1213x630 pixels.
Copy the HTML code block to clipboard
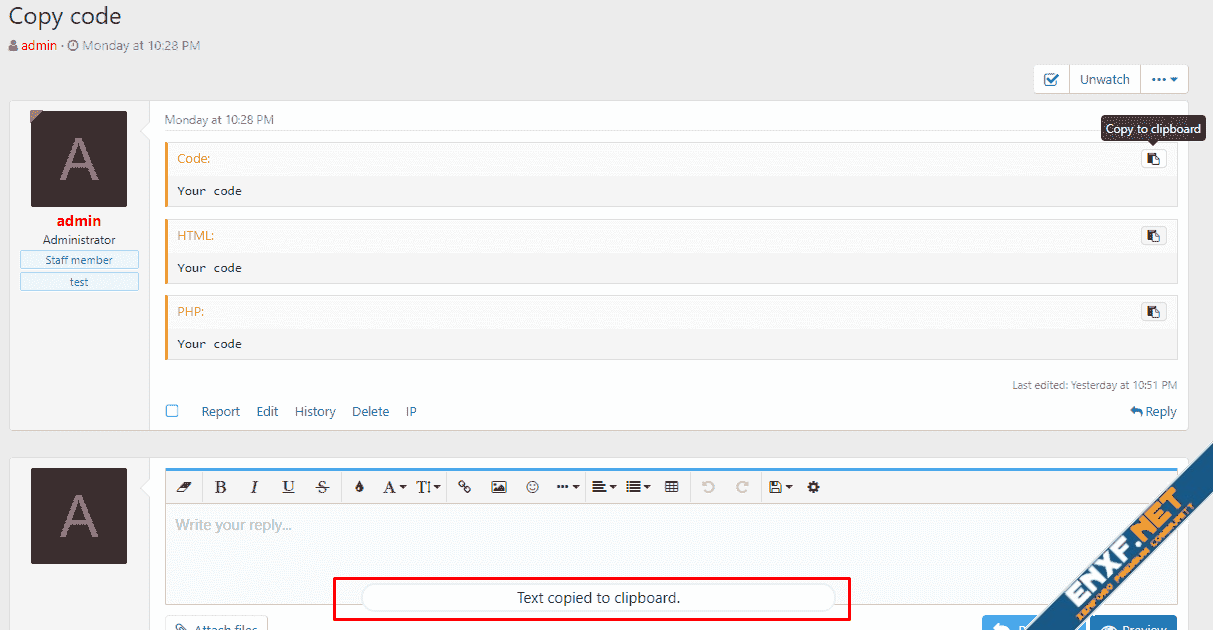[1153, 236]
